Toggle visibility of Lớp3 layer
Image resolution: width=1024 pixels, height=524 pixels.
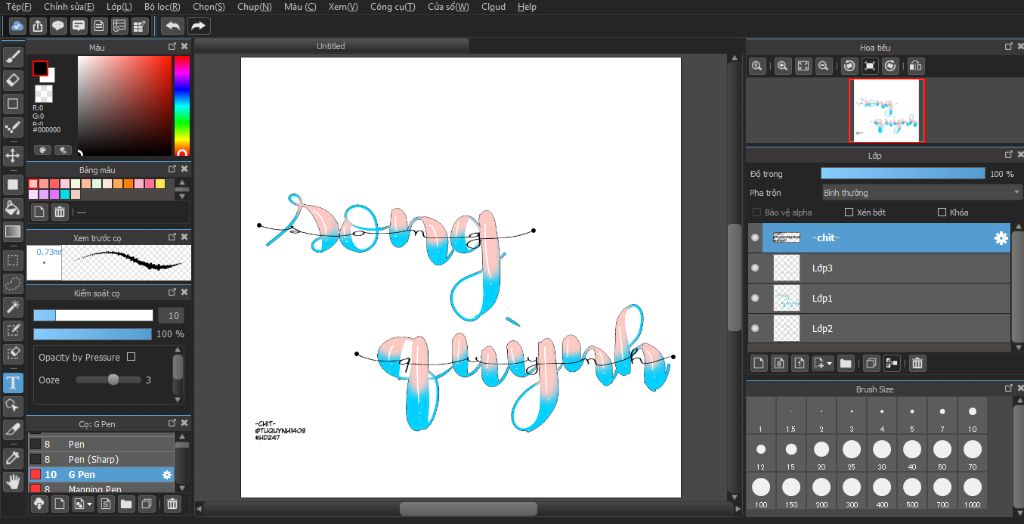coord(756,268)
